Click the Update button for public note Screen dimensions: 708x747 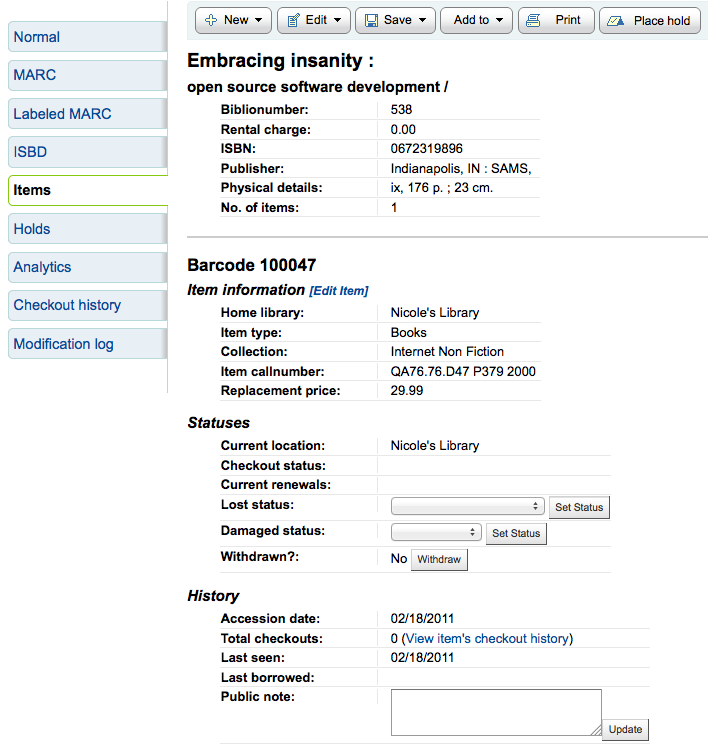click(625, 729)
